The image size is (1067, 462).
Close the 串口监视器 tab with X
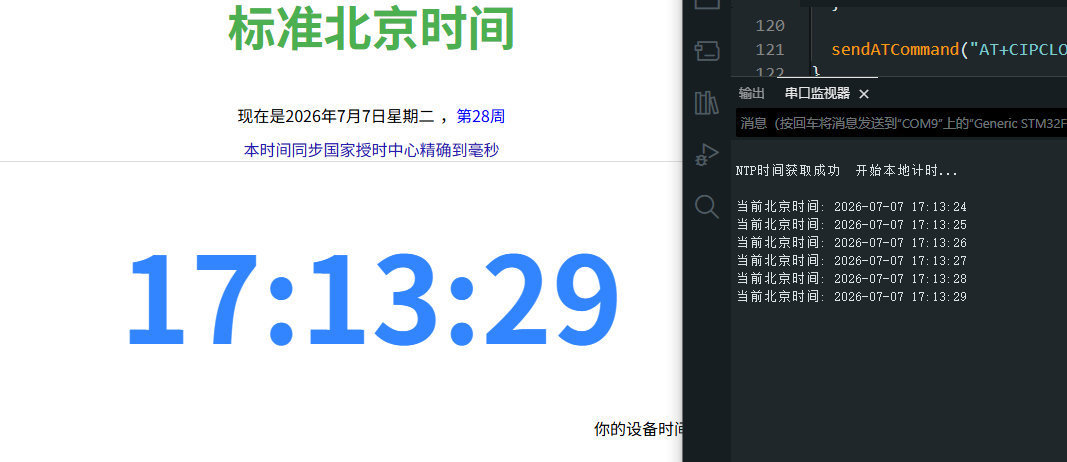coord(864,94)
